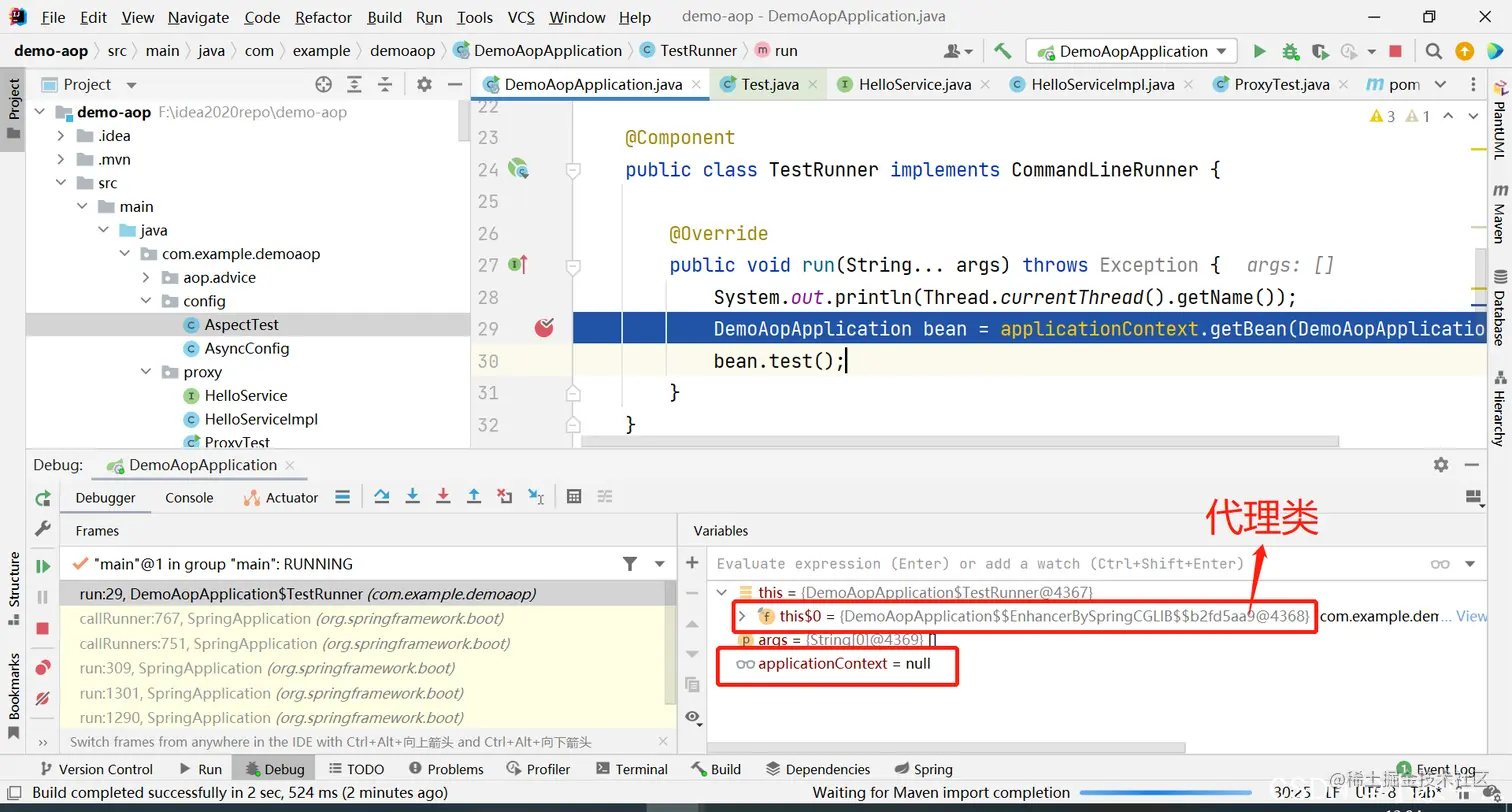Select HelloServiceImpl in project tree

click(x=261, y=419)
